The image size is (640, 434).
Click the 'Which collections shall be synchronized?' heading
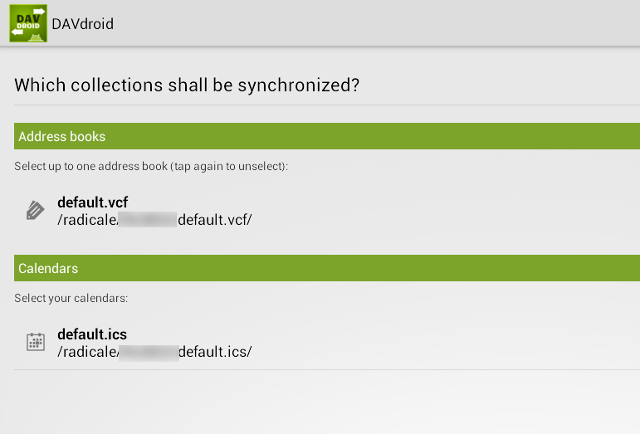click(x=187, y=85)
